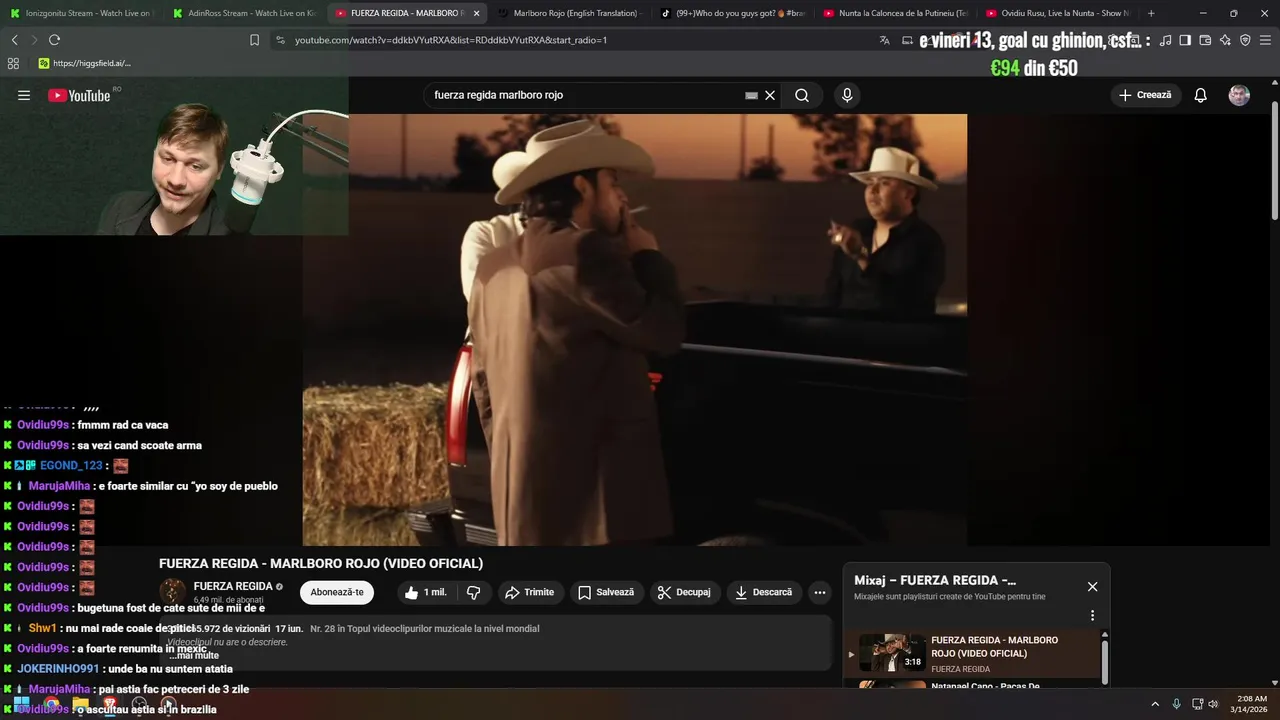Go back in browser history

coord(14,40)
